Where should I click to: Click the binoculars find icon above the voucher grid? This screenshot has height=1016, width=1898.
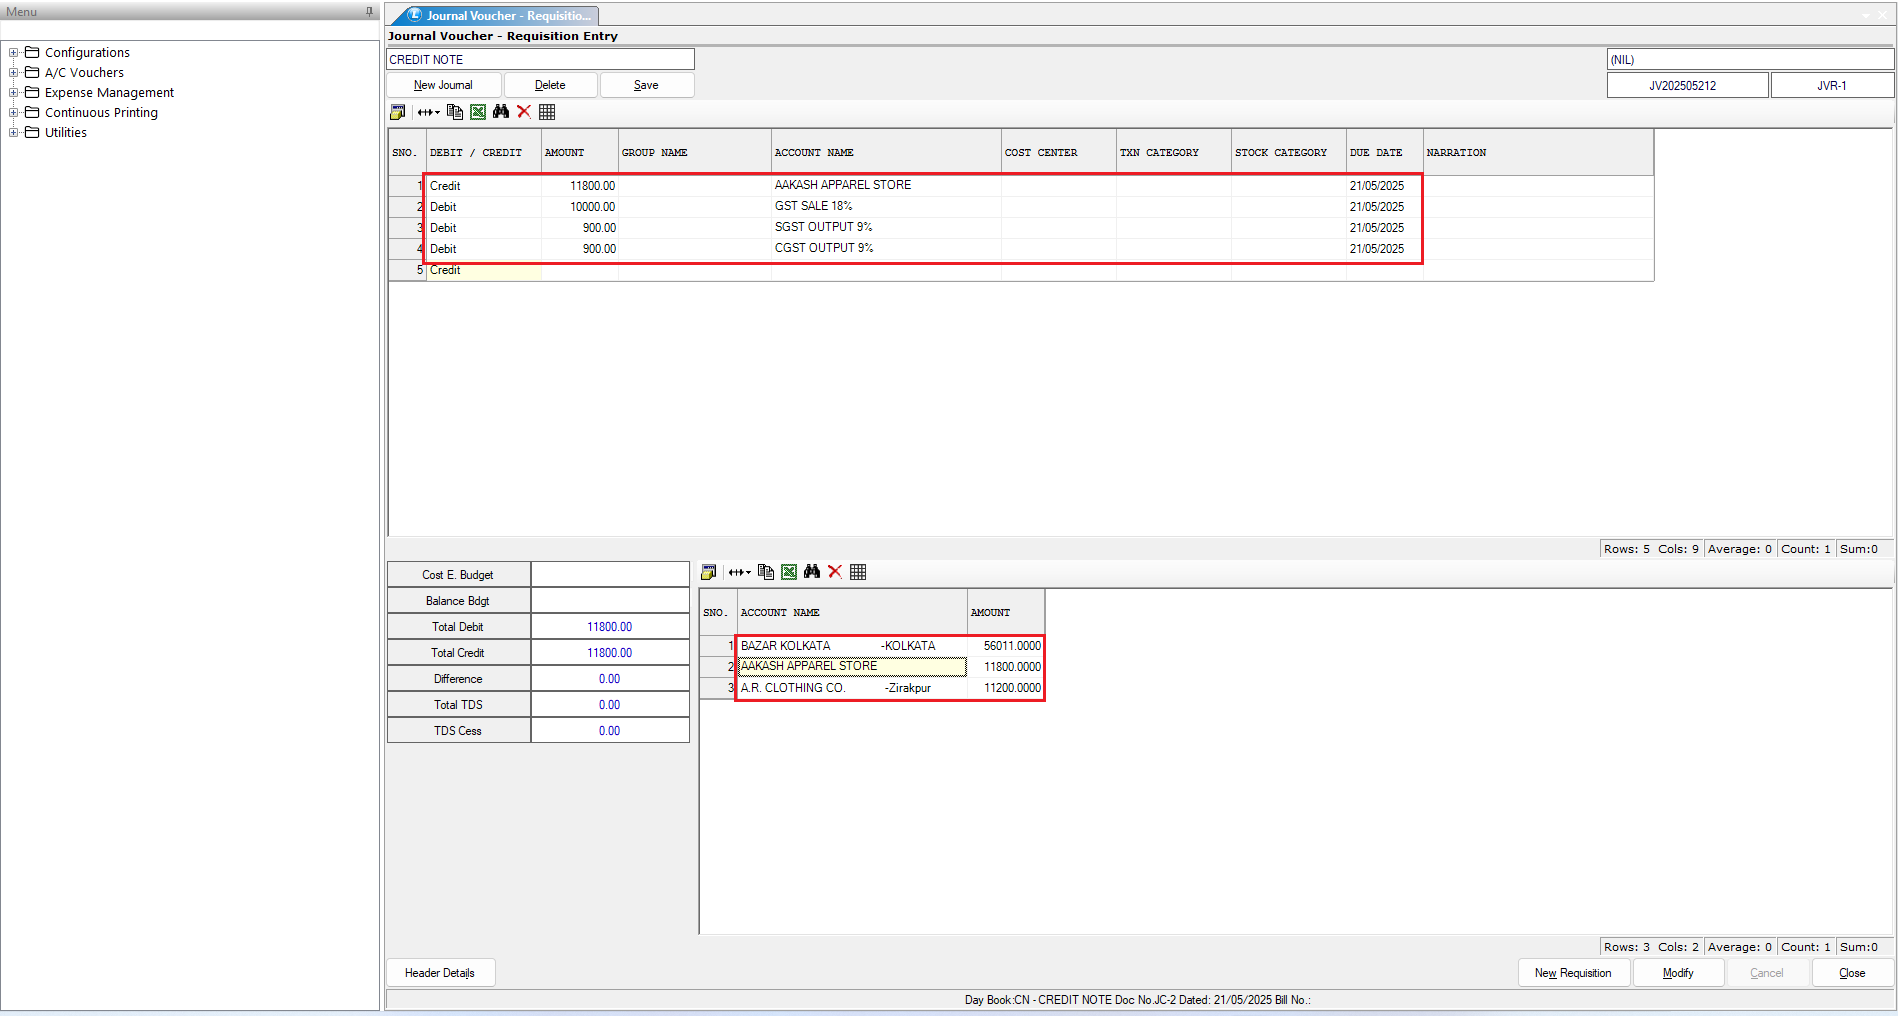point(501,112)
